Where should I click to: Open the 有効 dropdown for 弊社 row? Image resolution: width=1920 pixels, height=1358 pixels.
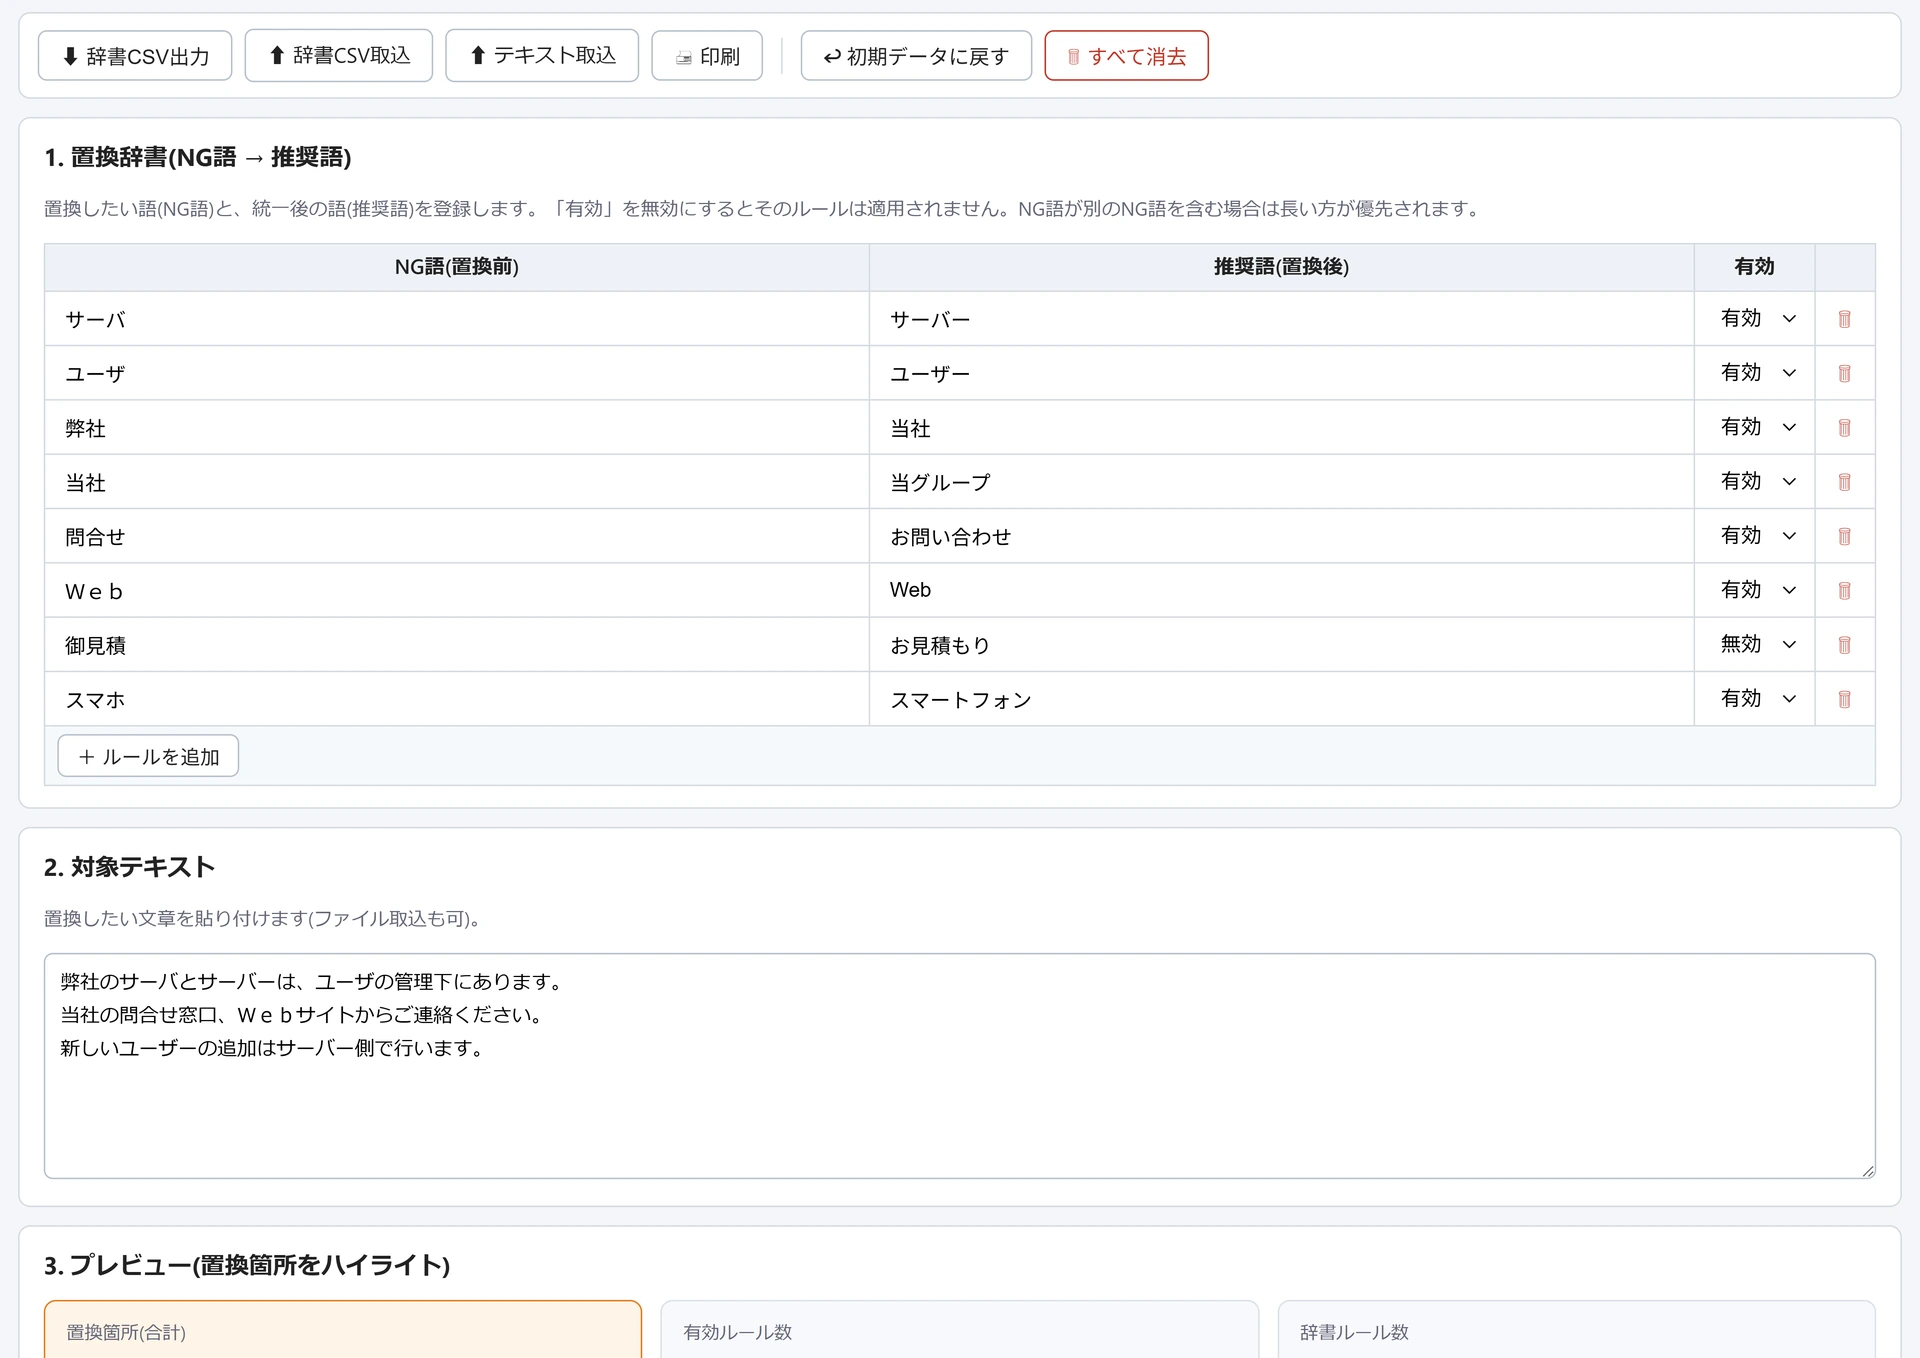point(1756,427)
